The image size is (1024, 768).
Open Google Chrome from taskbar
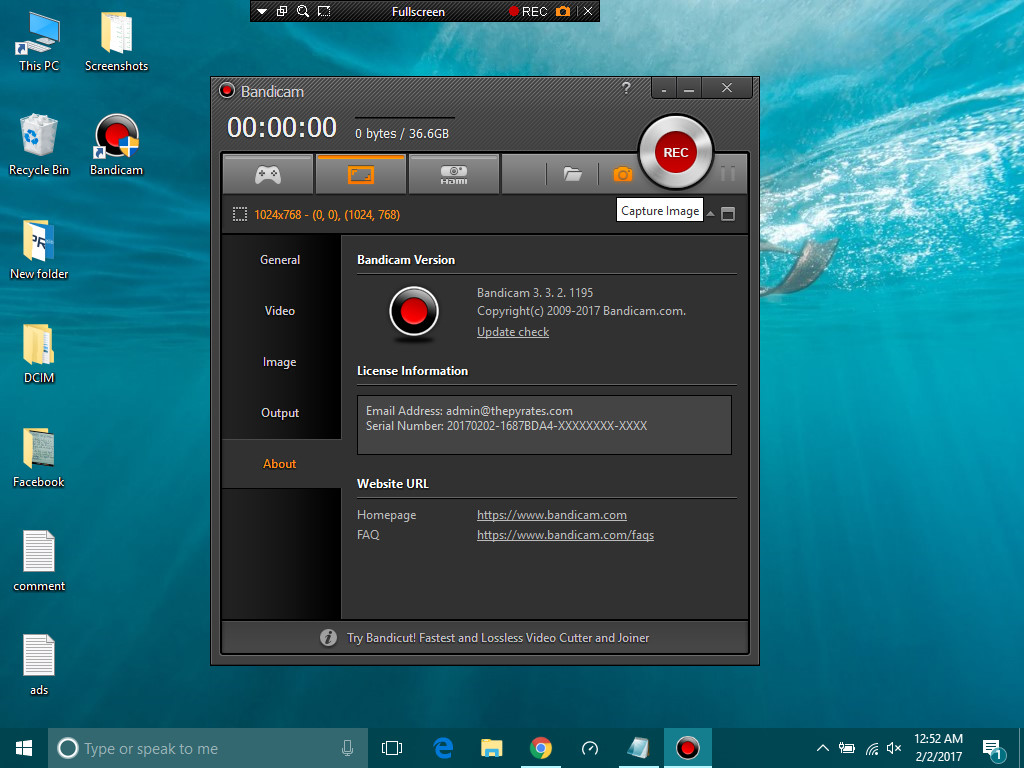541,748
